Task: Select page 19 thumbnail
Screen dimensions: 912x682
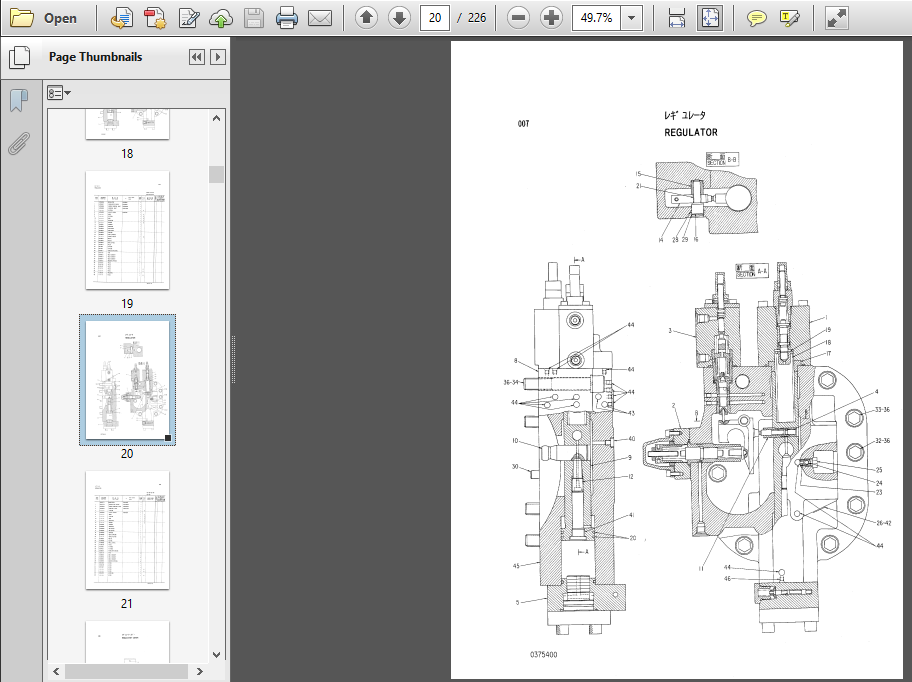Action: point(127,230)
